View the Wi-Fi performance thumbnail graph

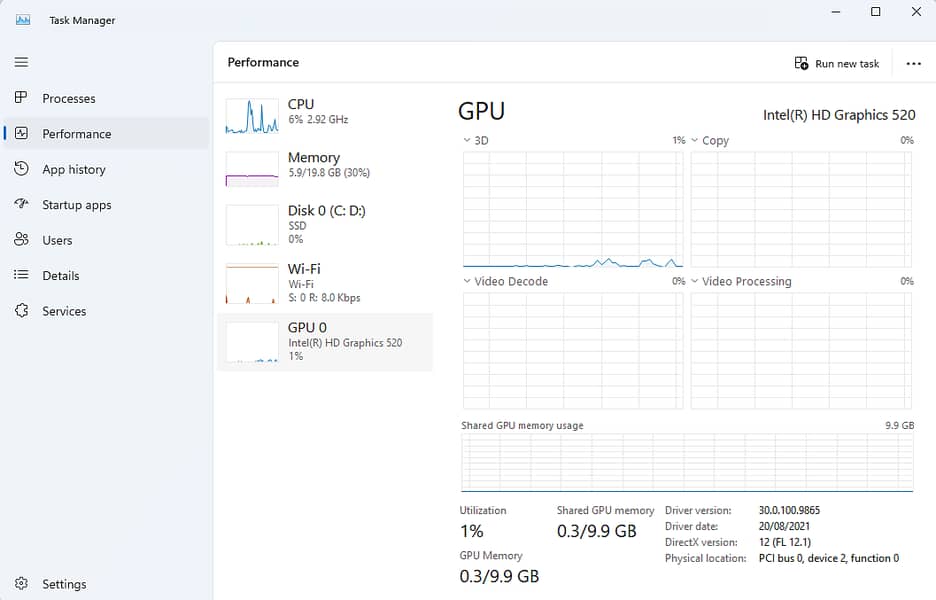pos(252,283)
